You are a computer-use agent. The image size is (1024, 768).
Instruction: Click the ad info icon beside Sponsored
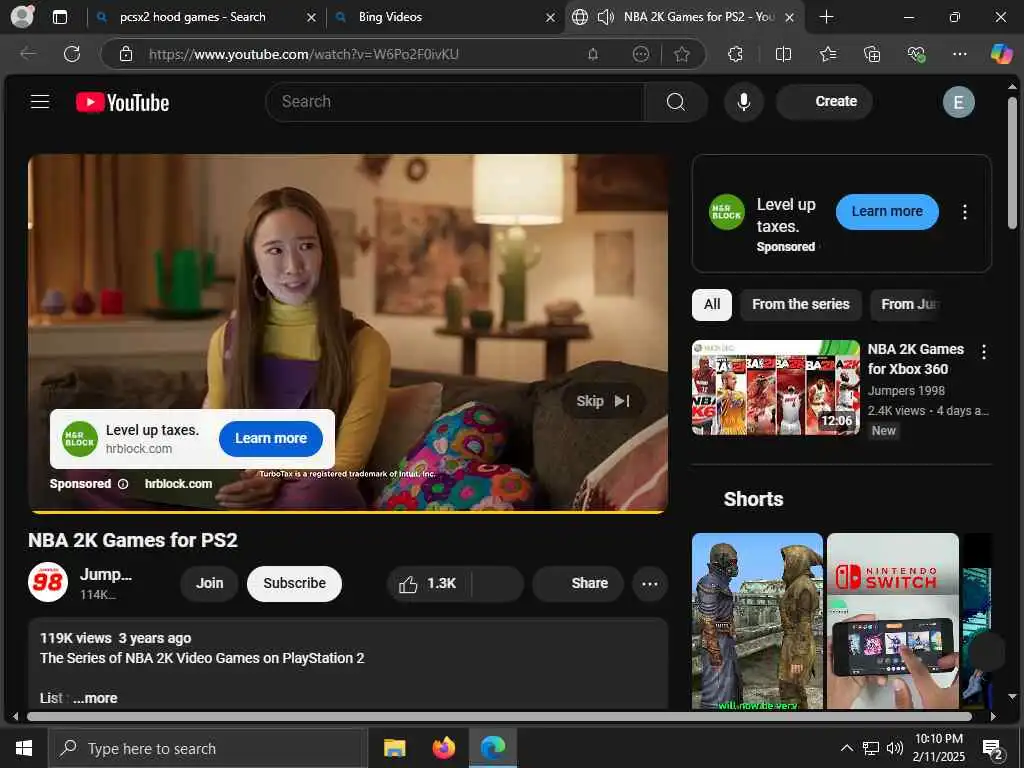tap(123, 484)
